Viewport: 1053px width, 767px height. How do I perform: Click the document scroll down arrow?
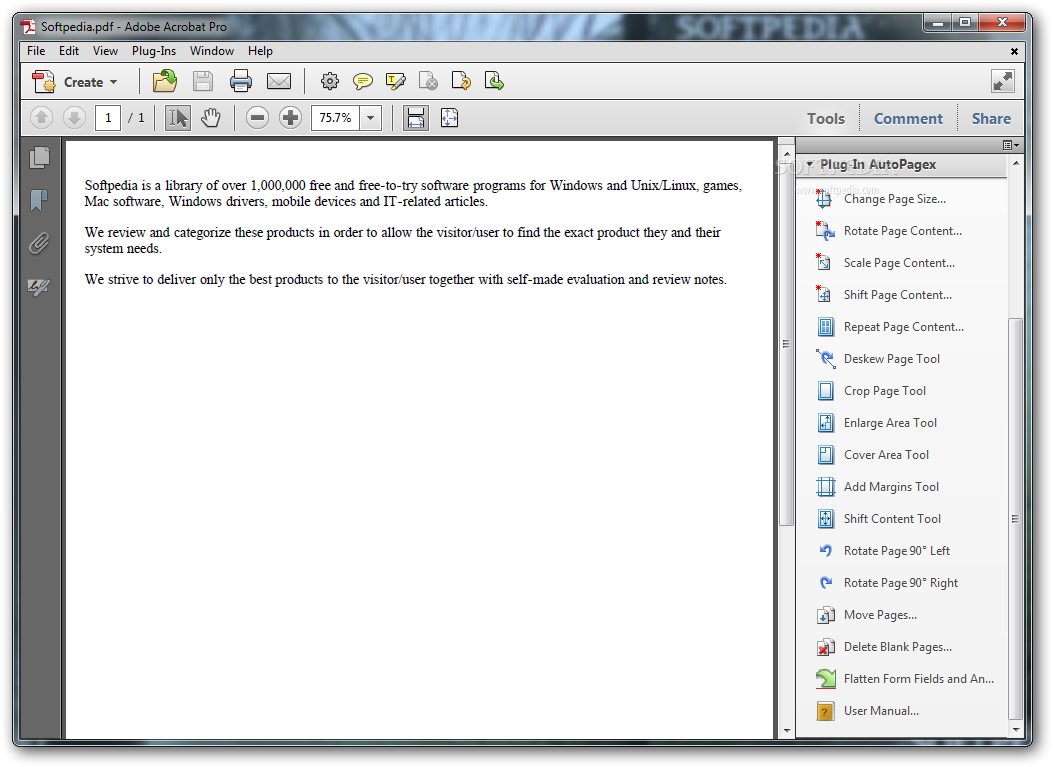786,731
